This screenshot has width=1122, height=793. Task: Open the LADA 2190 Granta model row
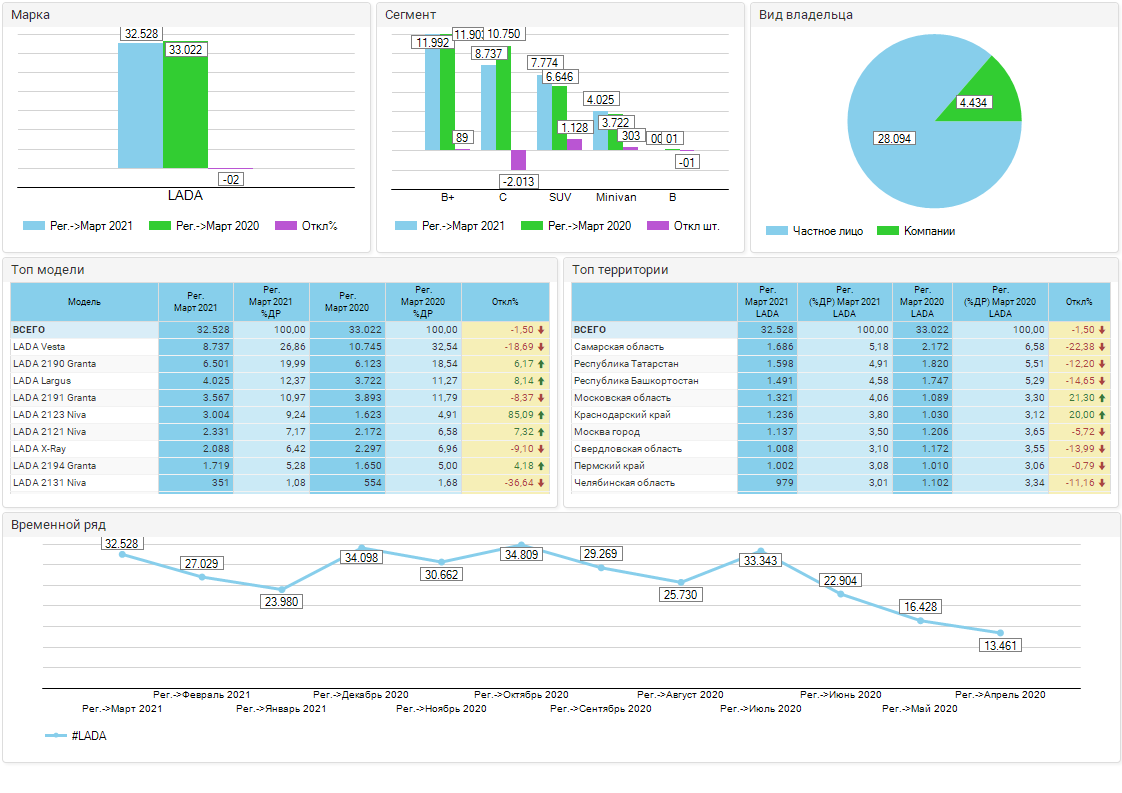point(54,364)
